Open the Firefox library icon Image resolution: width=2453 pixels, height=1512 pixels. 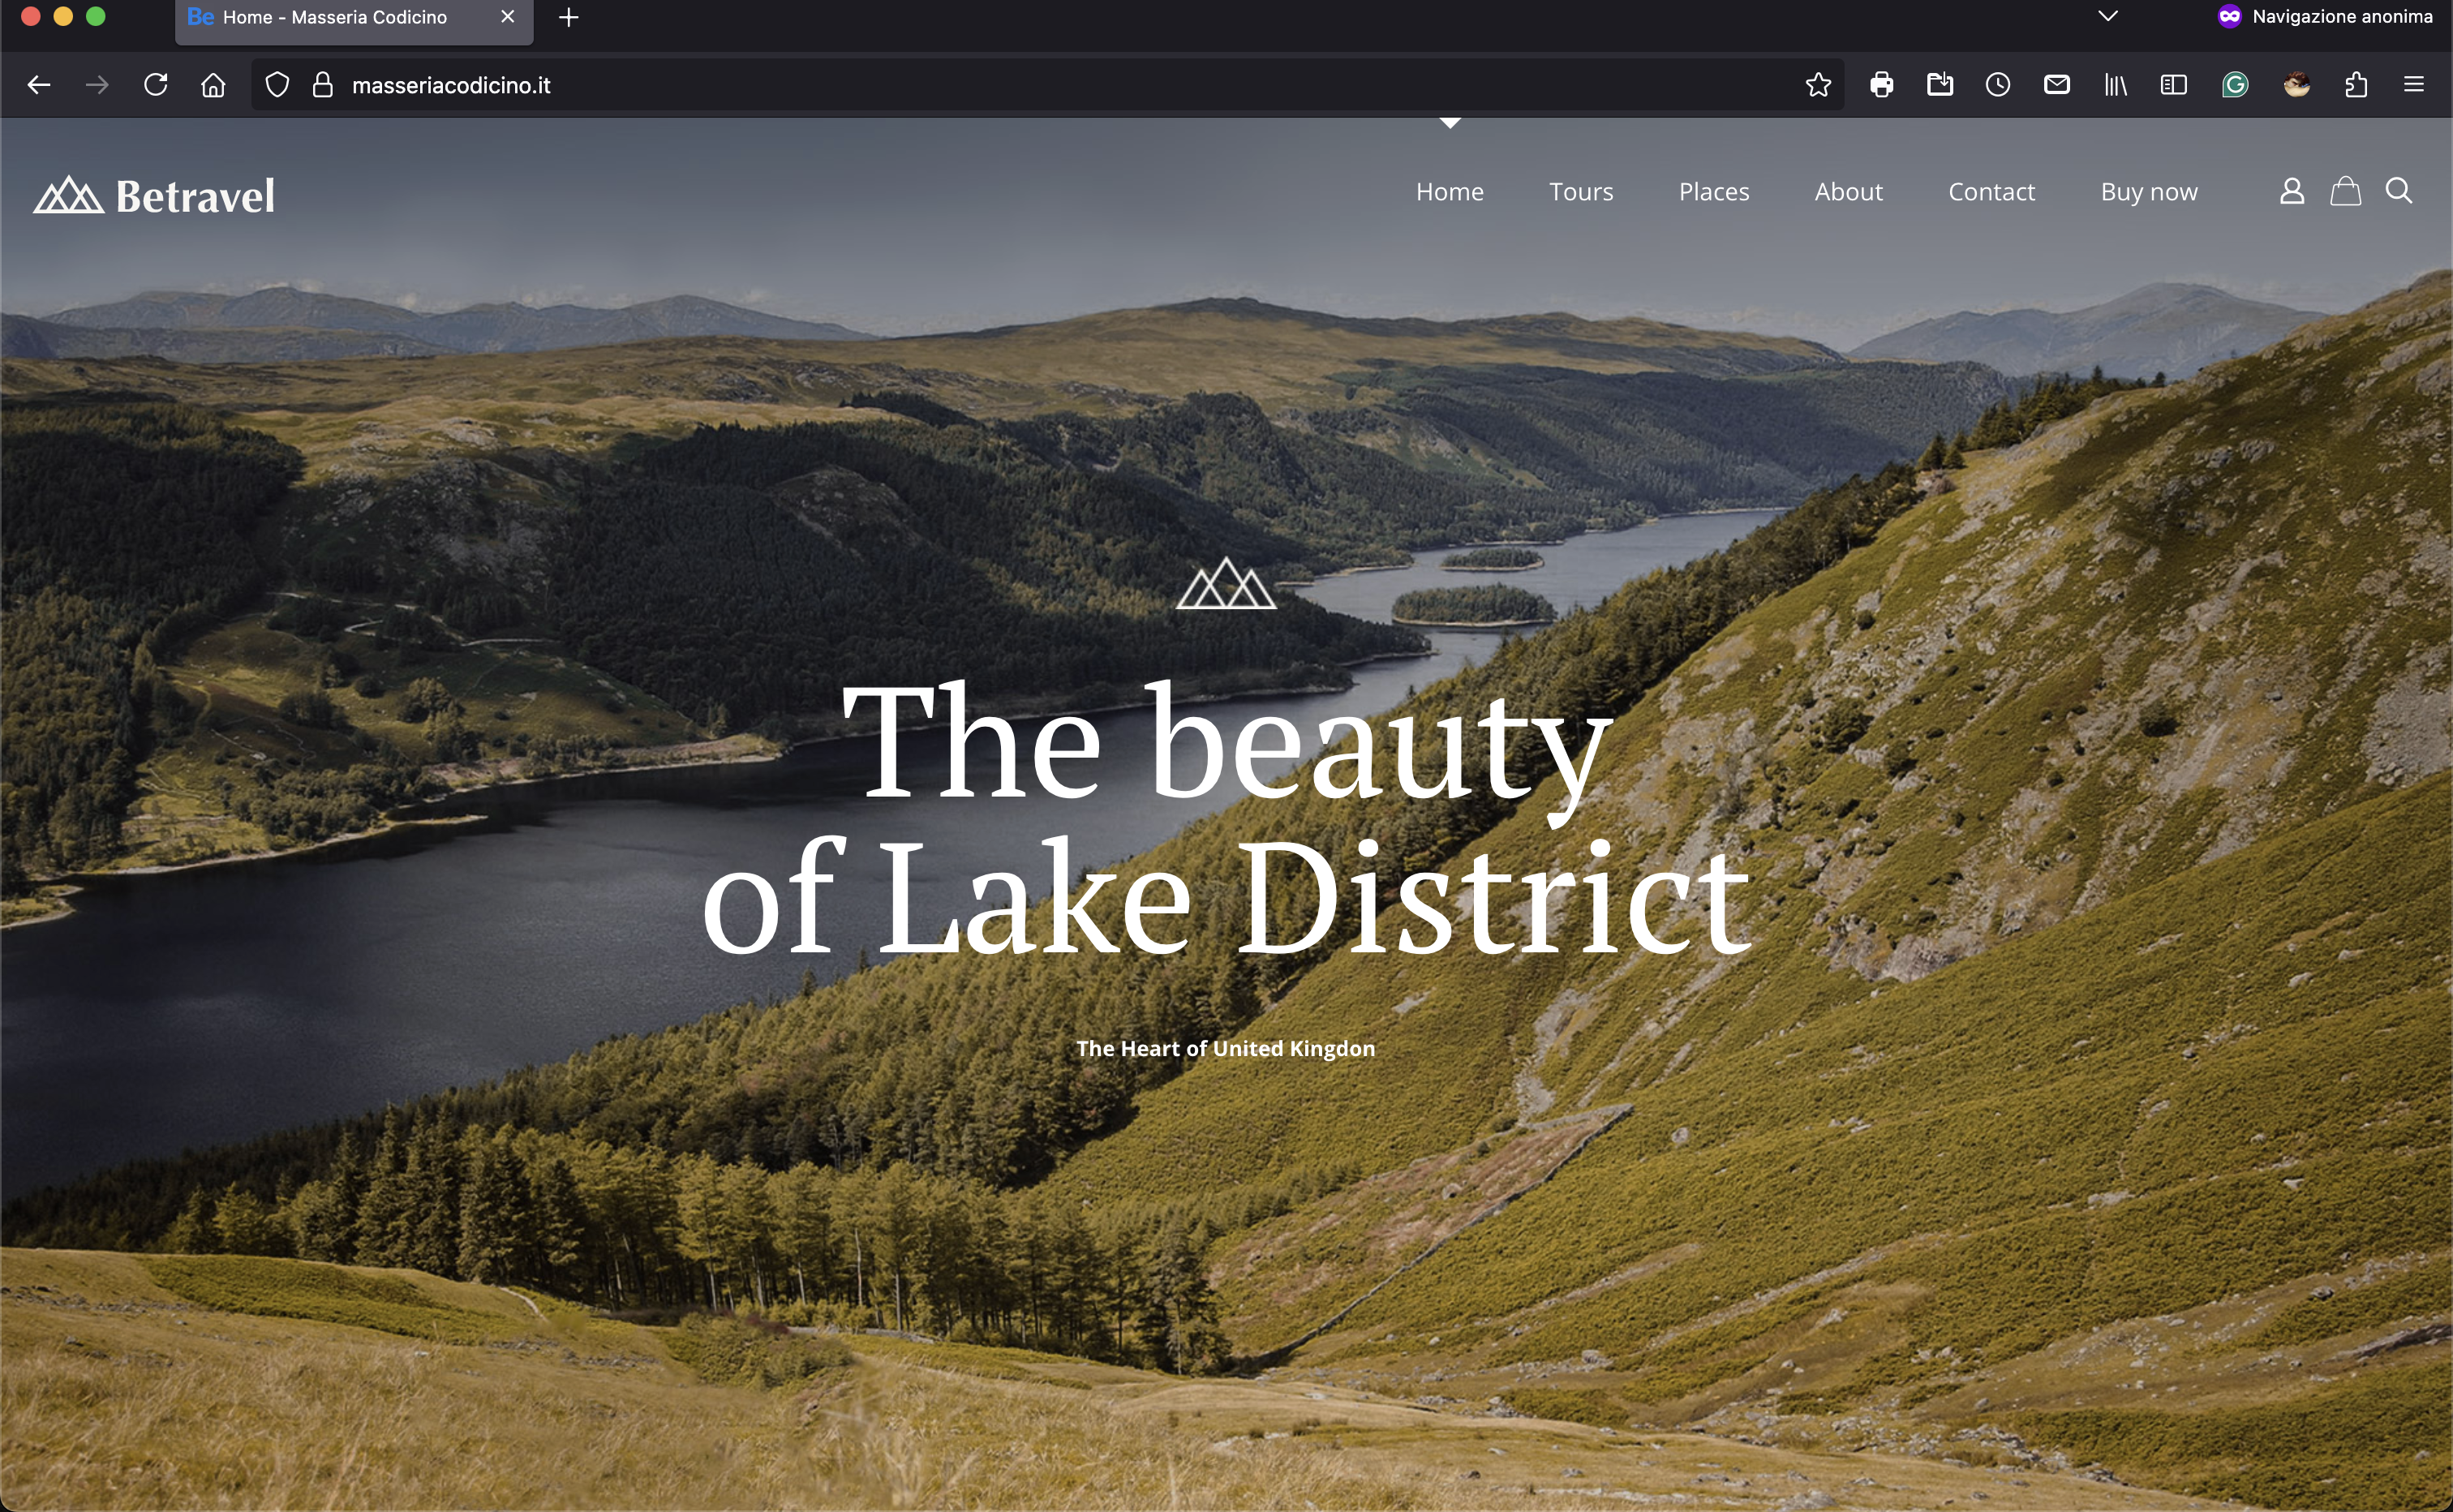pyautogui.click(x=2114, y=85)
